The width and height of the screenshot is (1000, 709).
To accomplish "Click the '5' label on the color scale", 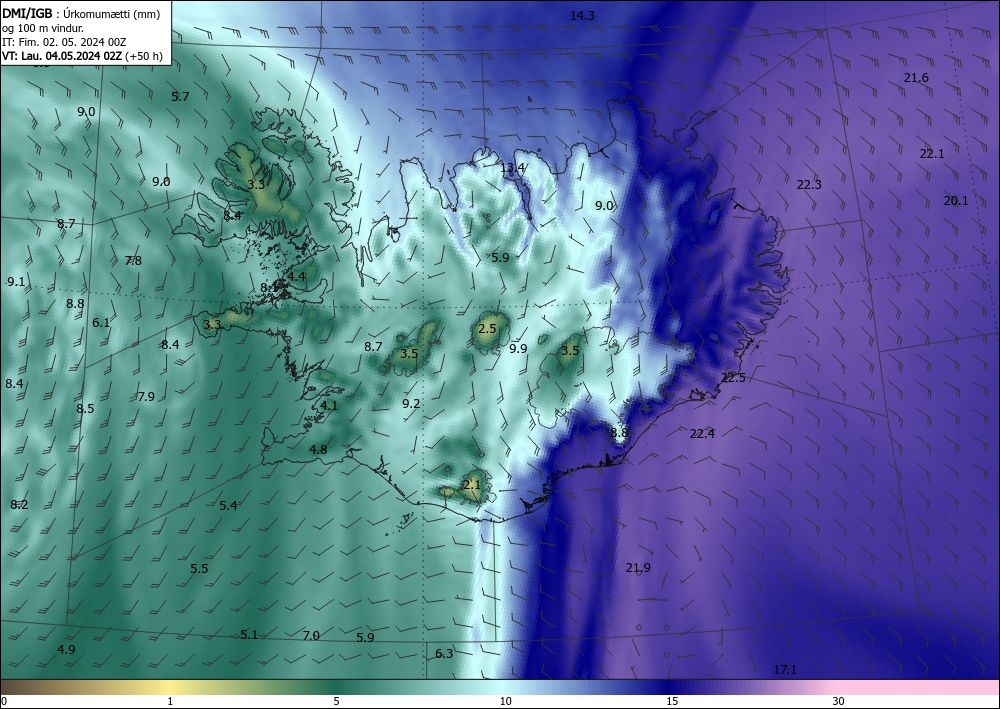I will click(336, 702).
